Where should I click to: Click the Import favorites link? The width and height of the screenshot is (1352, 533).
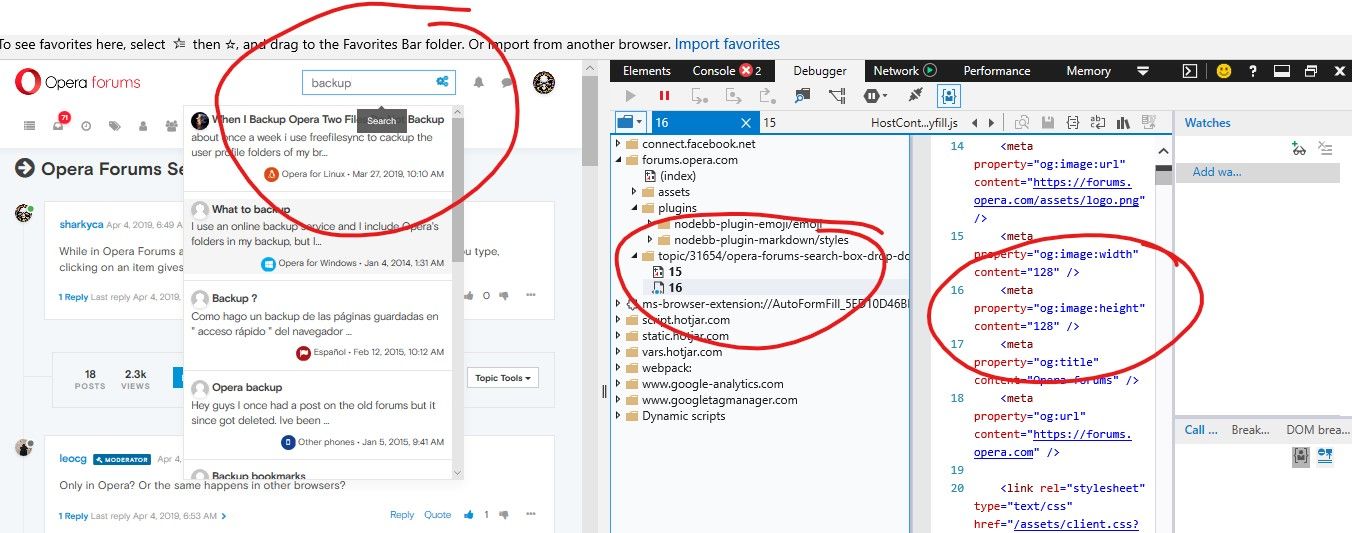tap(727, 44)
